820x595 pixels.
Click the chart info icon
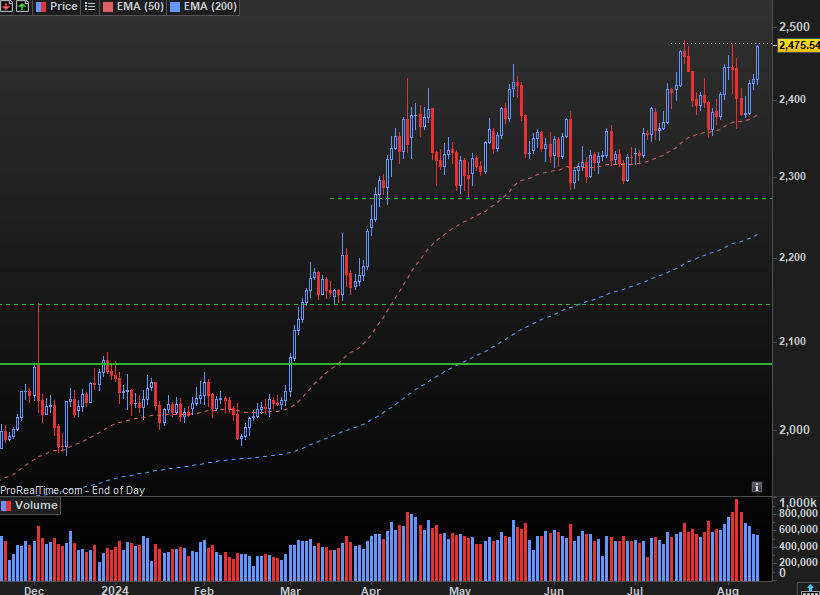(757, 487)
